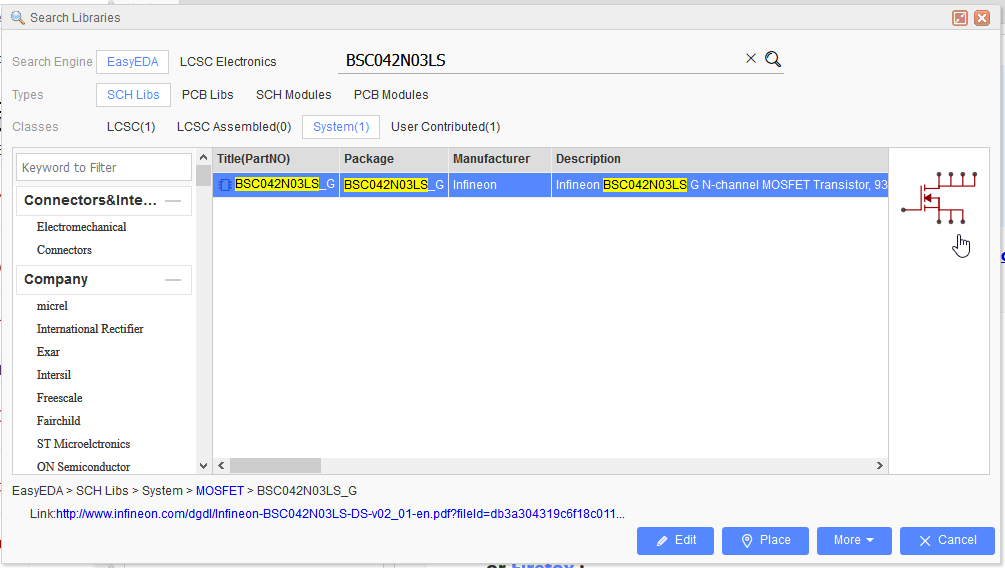The height and width of the screenshot is (568, 1005).
Task: Show User Contributed(1) class results
Action: click(x=445, y=127)
